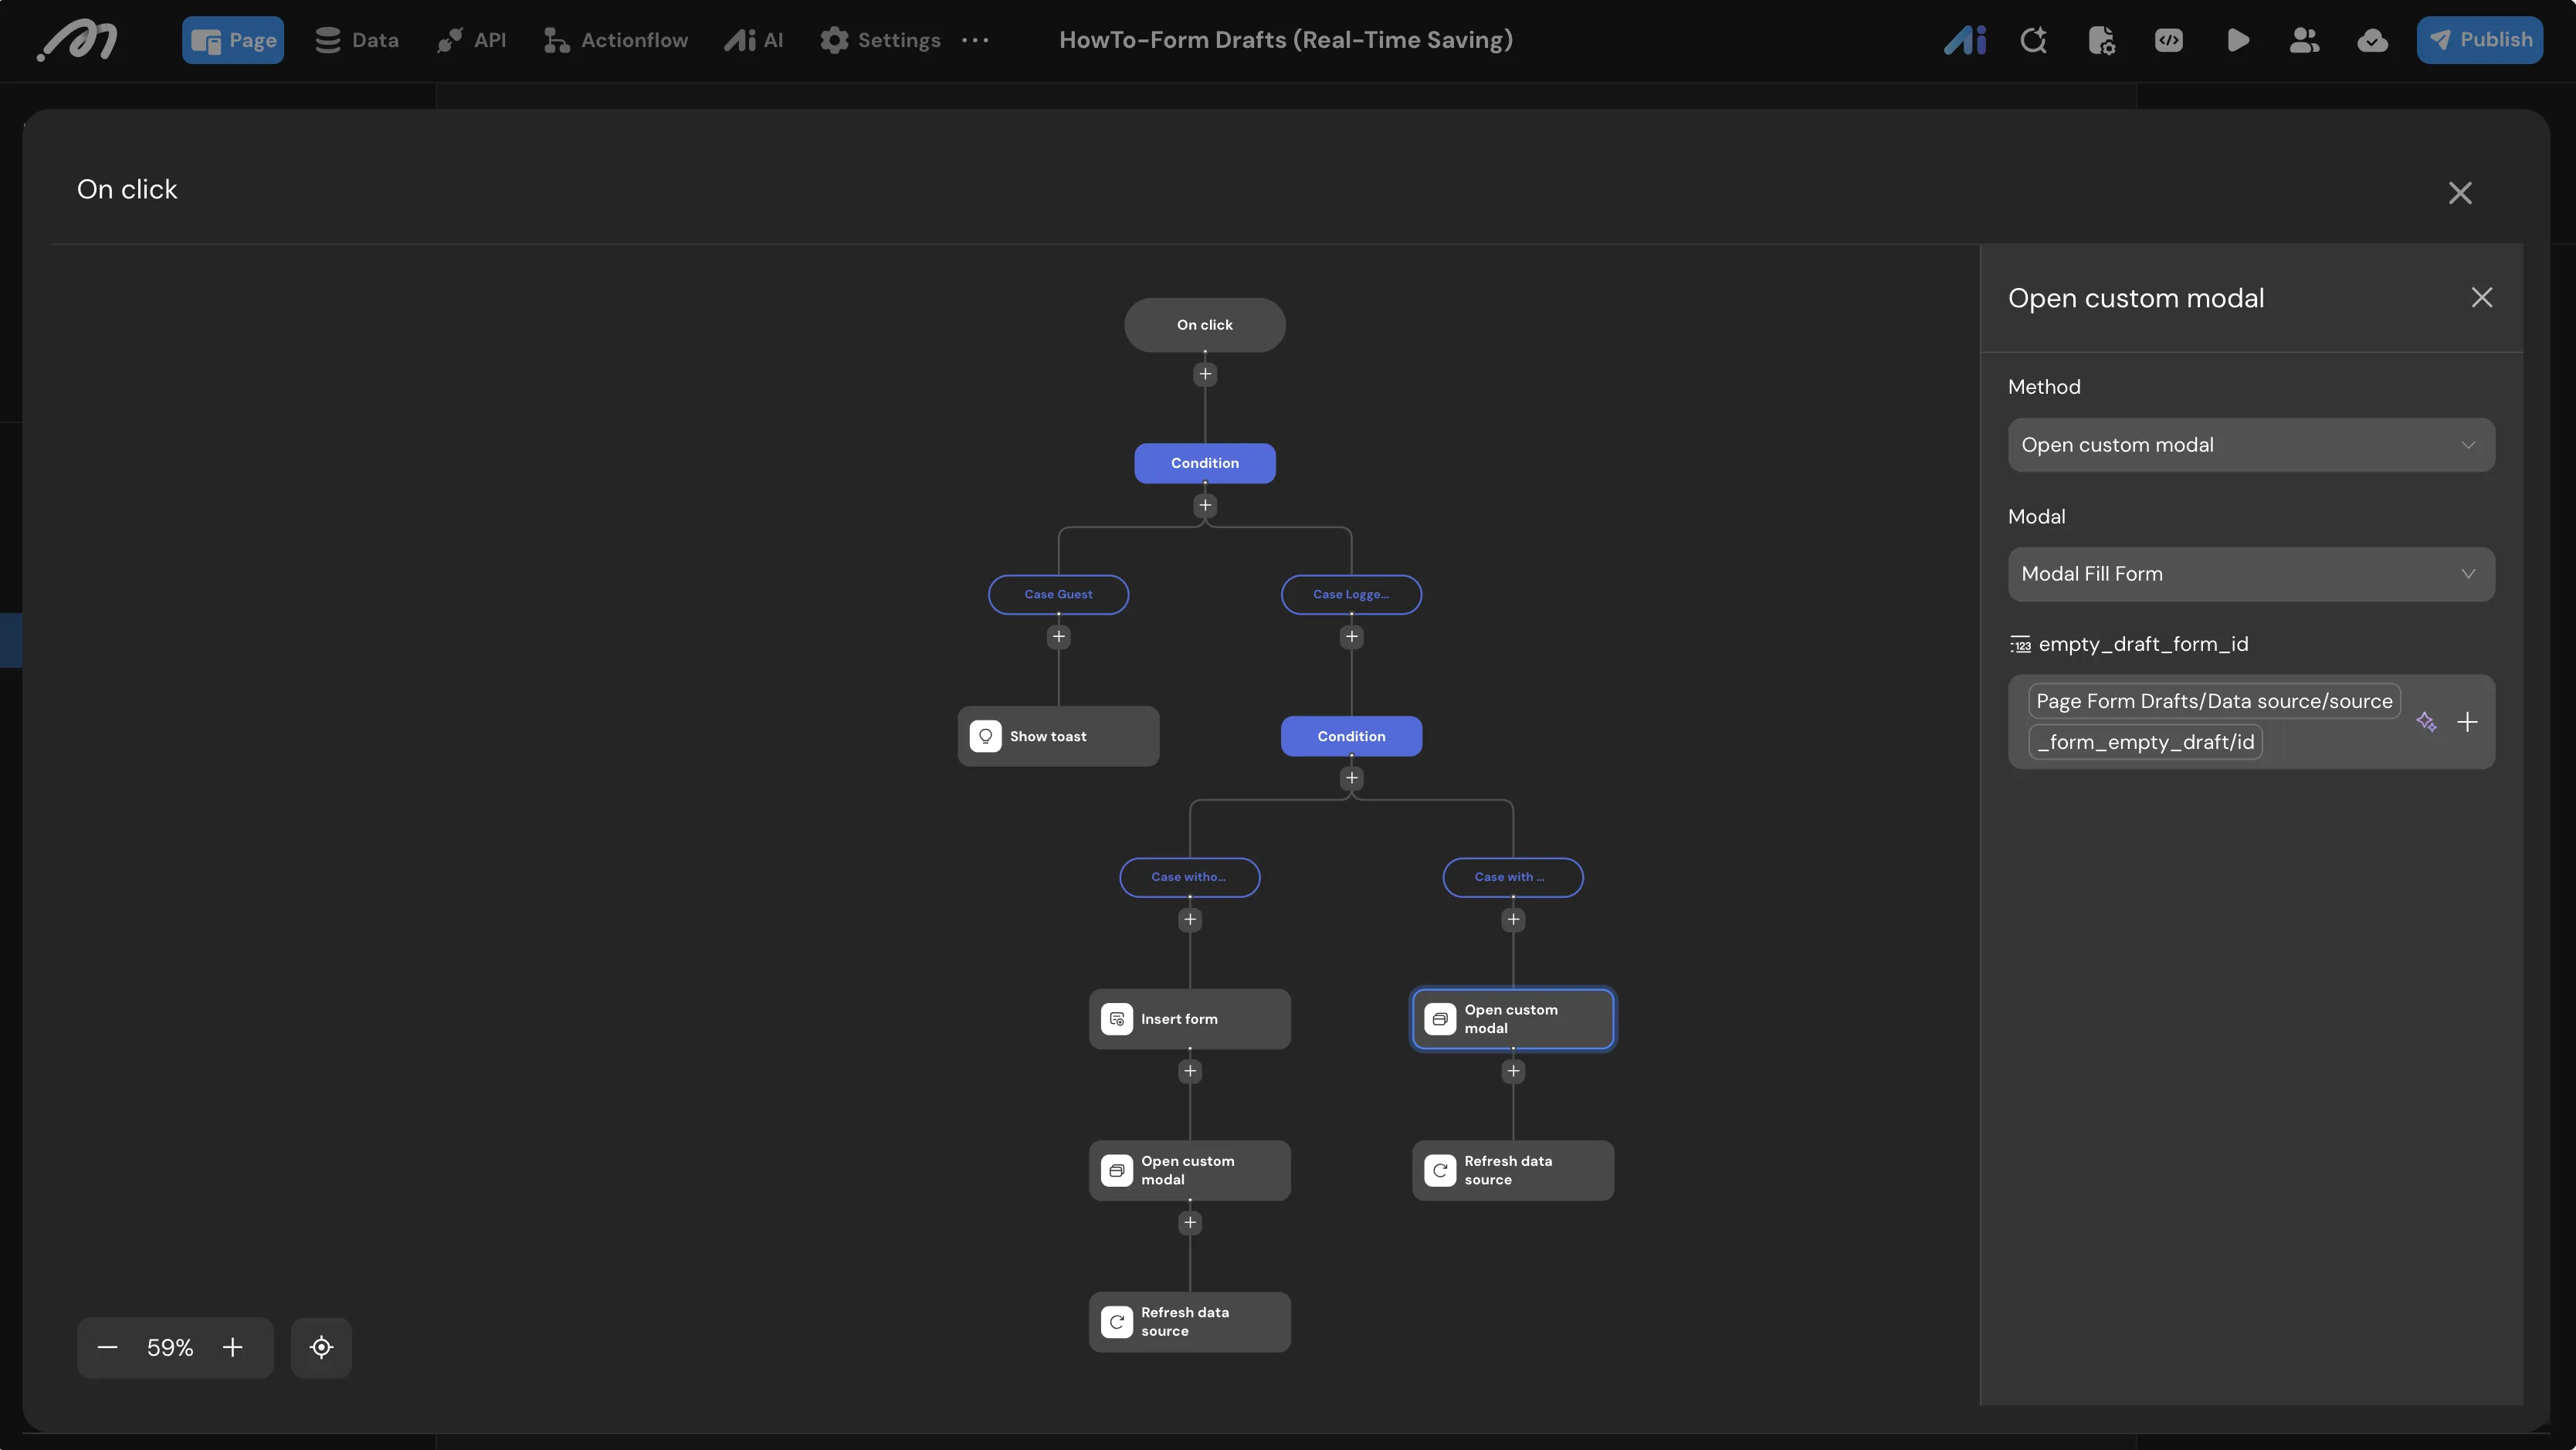Image resolution: width=2576 pixels, height=1450 pixels.
Task: Add a branch below the top Condition node
Action: coord(1204,505)
